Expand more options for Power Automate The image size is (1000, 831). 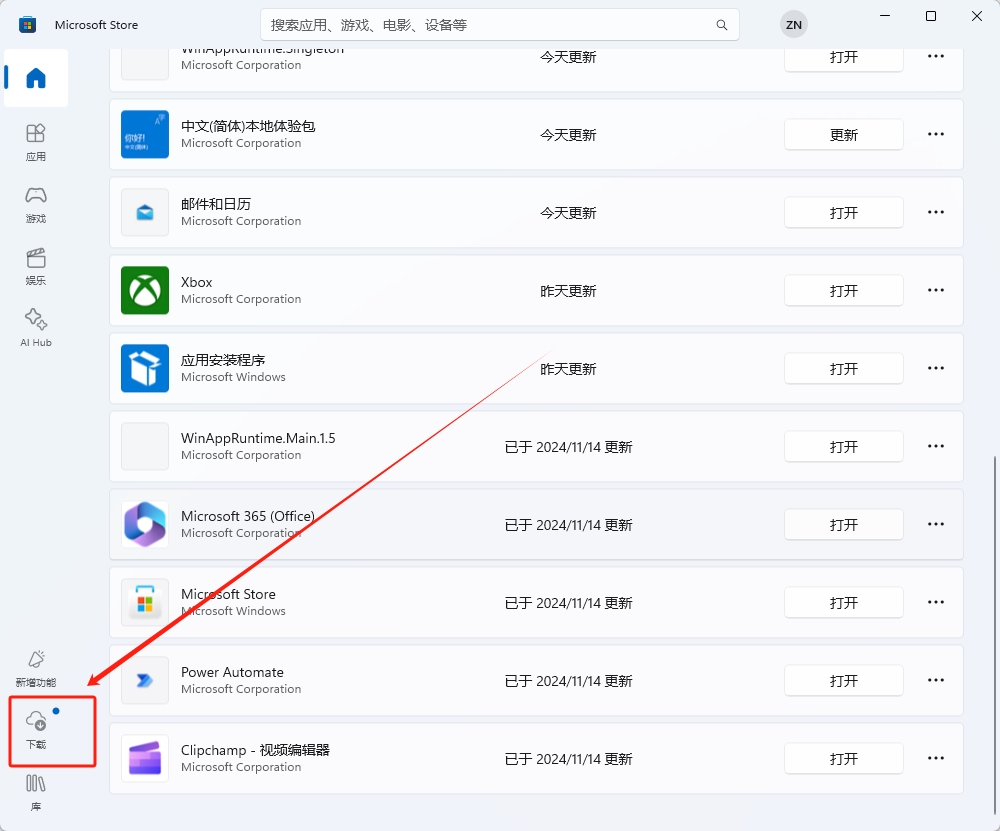[x=936, y=680]
